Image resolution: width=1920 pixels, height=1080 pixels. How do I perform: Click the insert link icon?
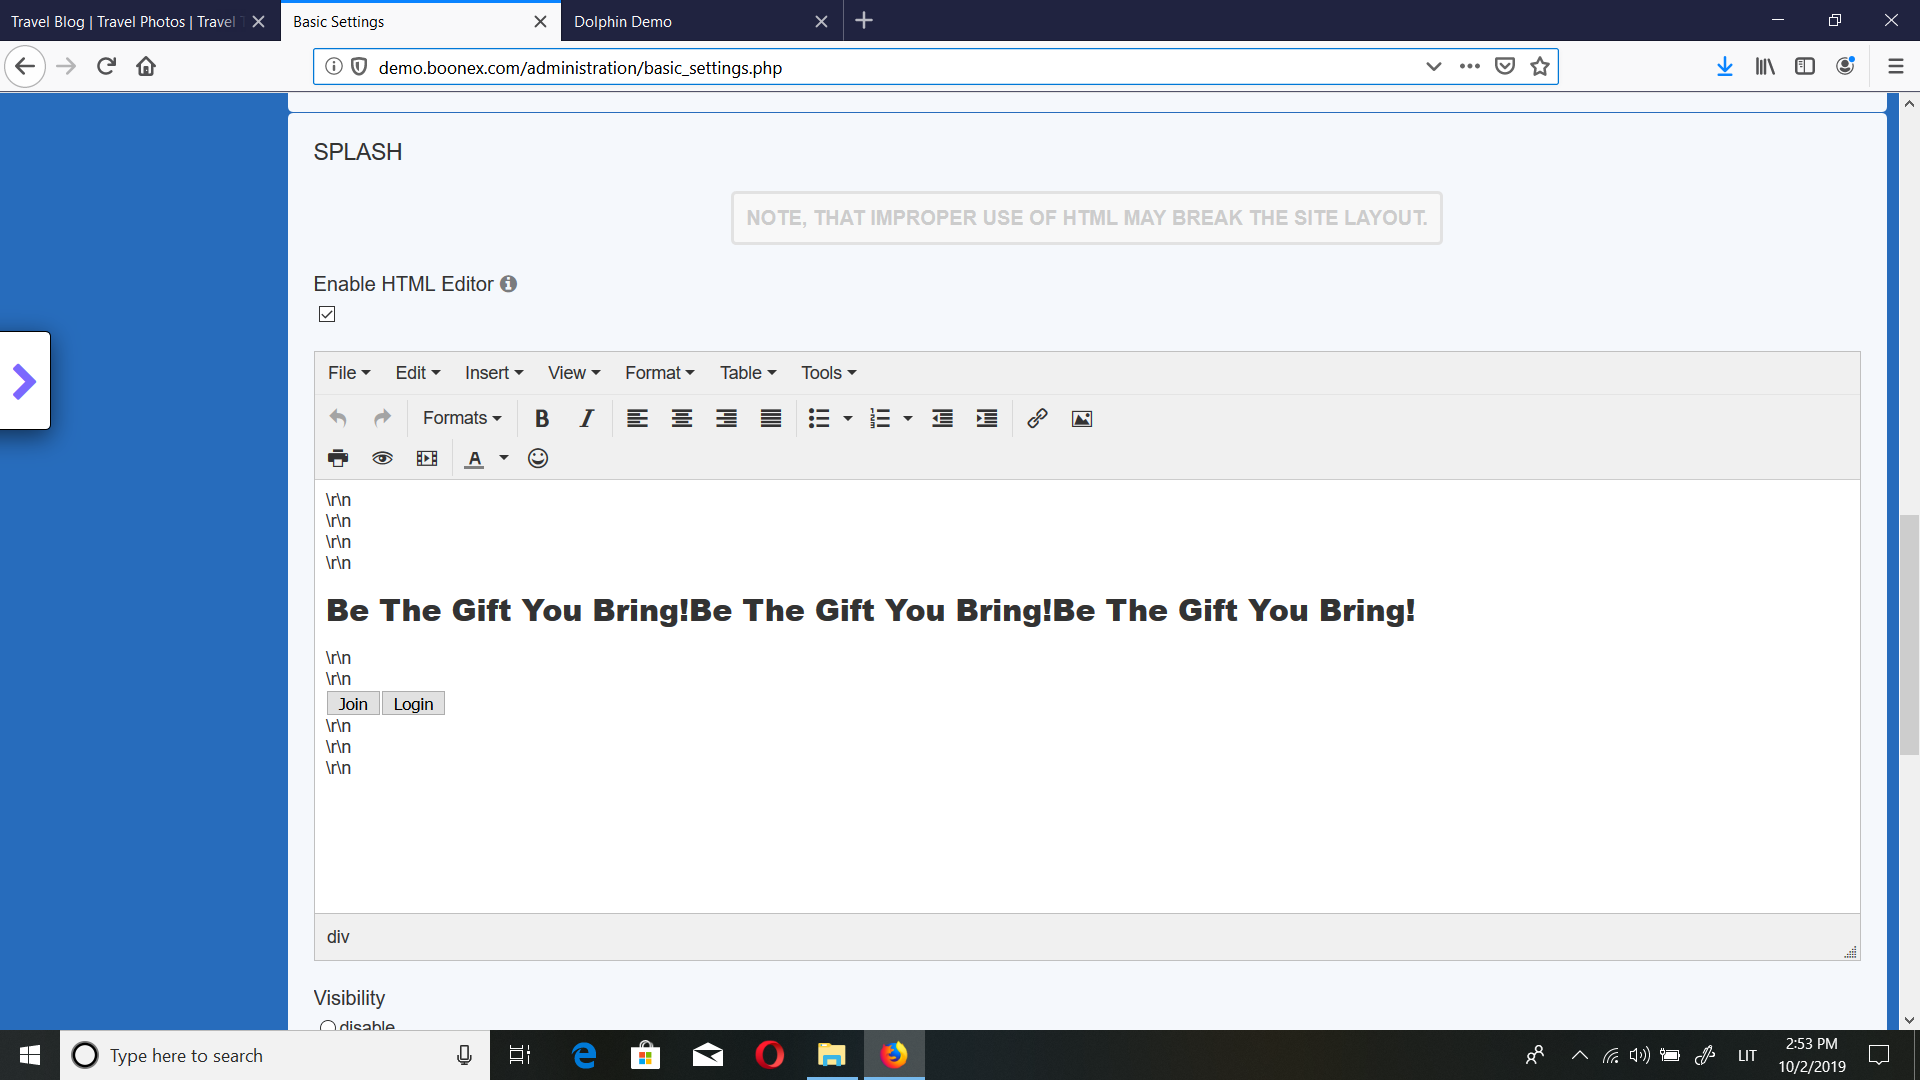(x=1037, y=418)
